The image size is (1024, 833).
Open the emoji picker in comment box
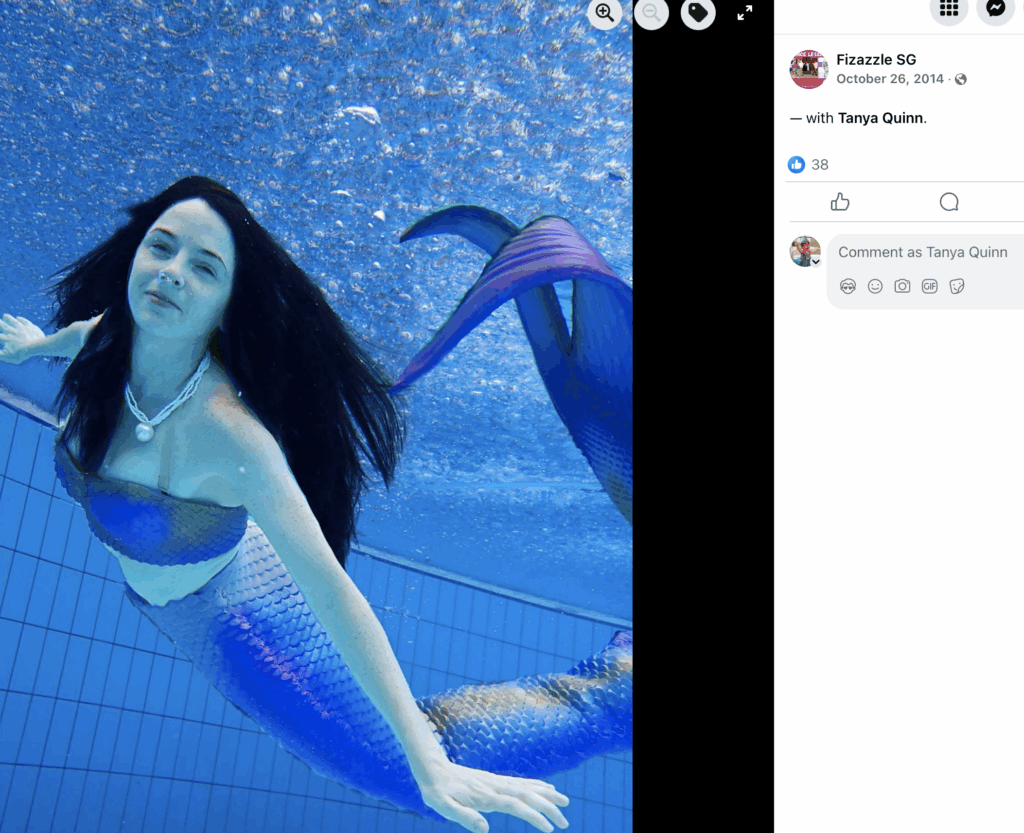tap(875, 287)
